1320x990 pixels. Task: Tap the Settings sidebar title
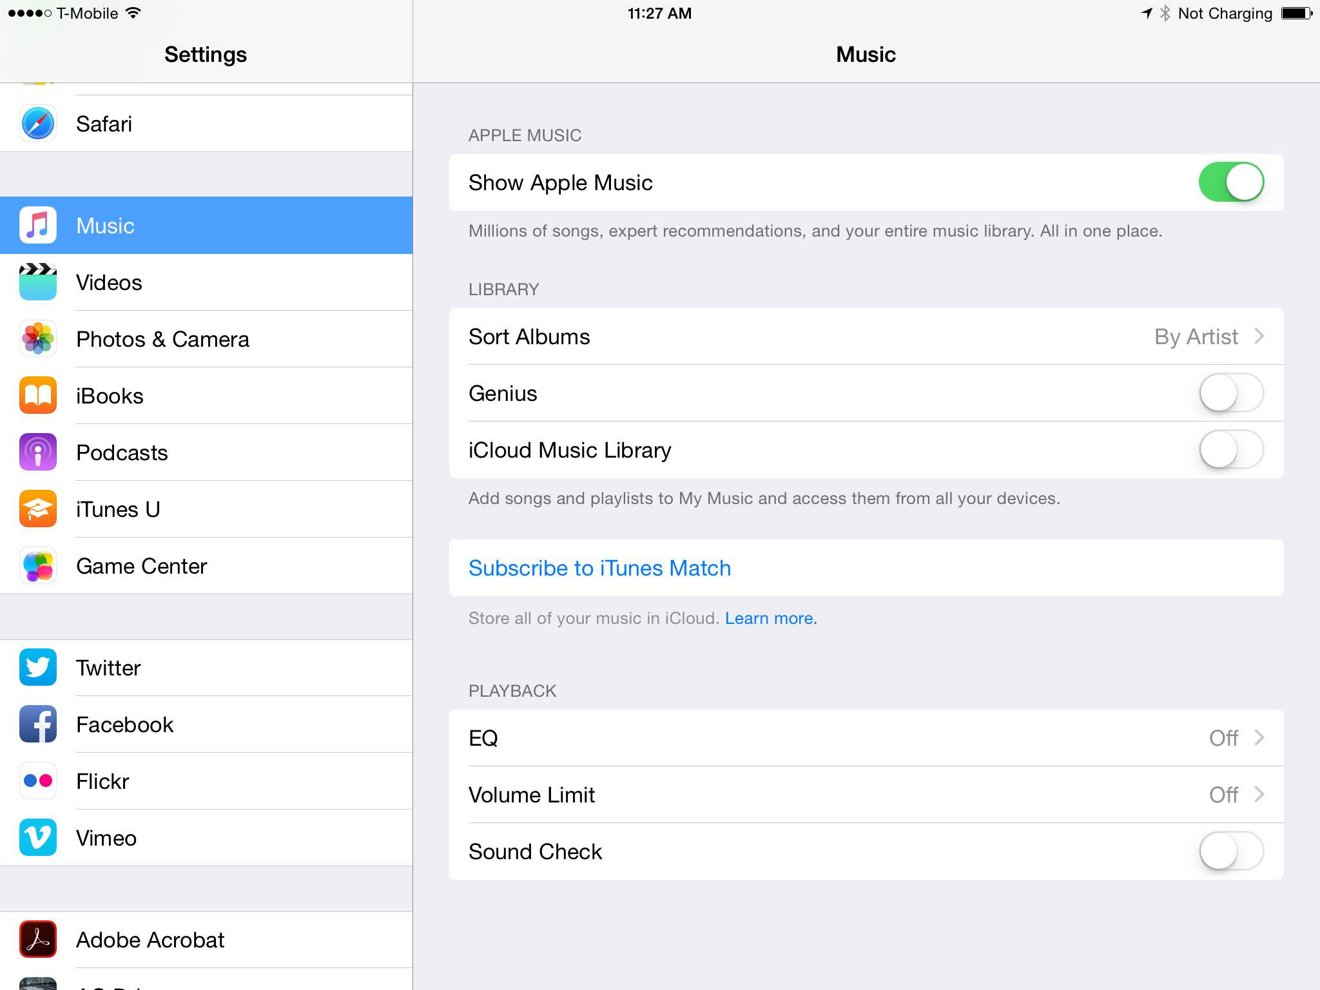(x=205, y=54)
